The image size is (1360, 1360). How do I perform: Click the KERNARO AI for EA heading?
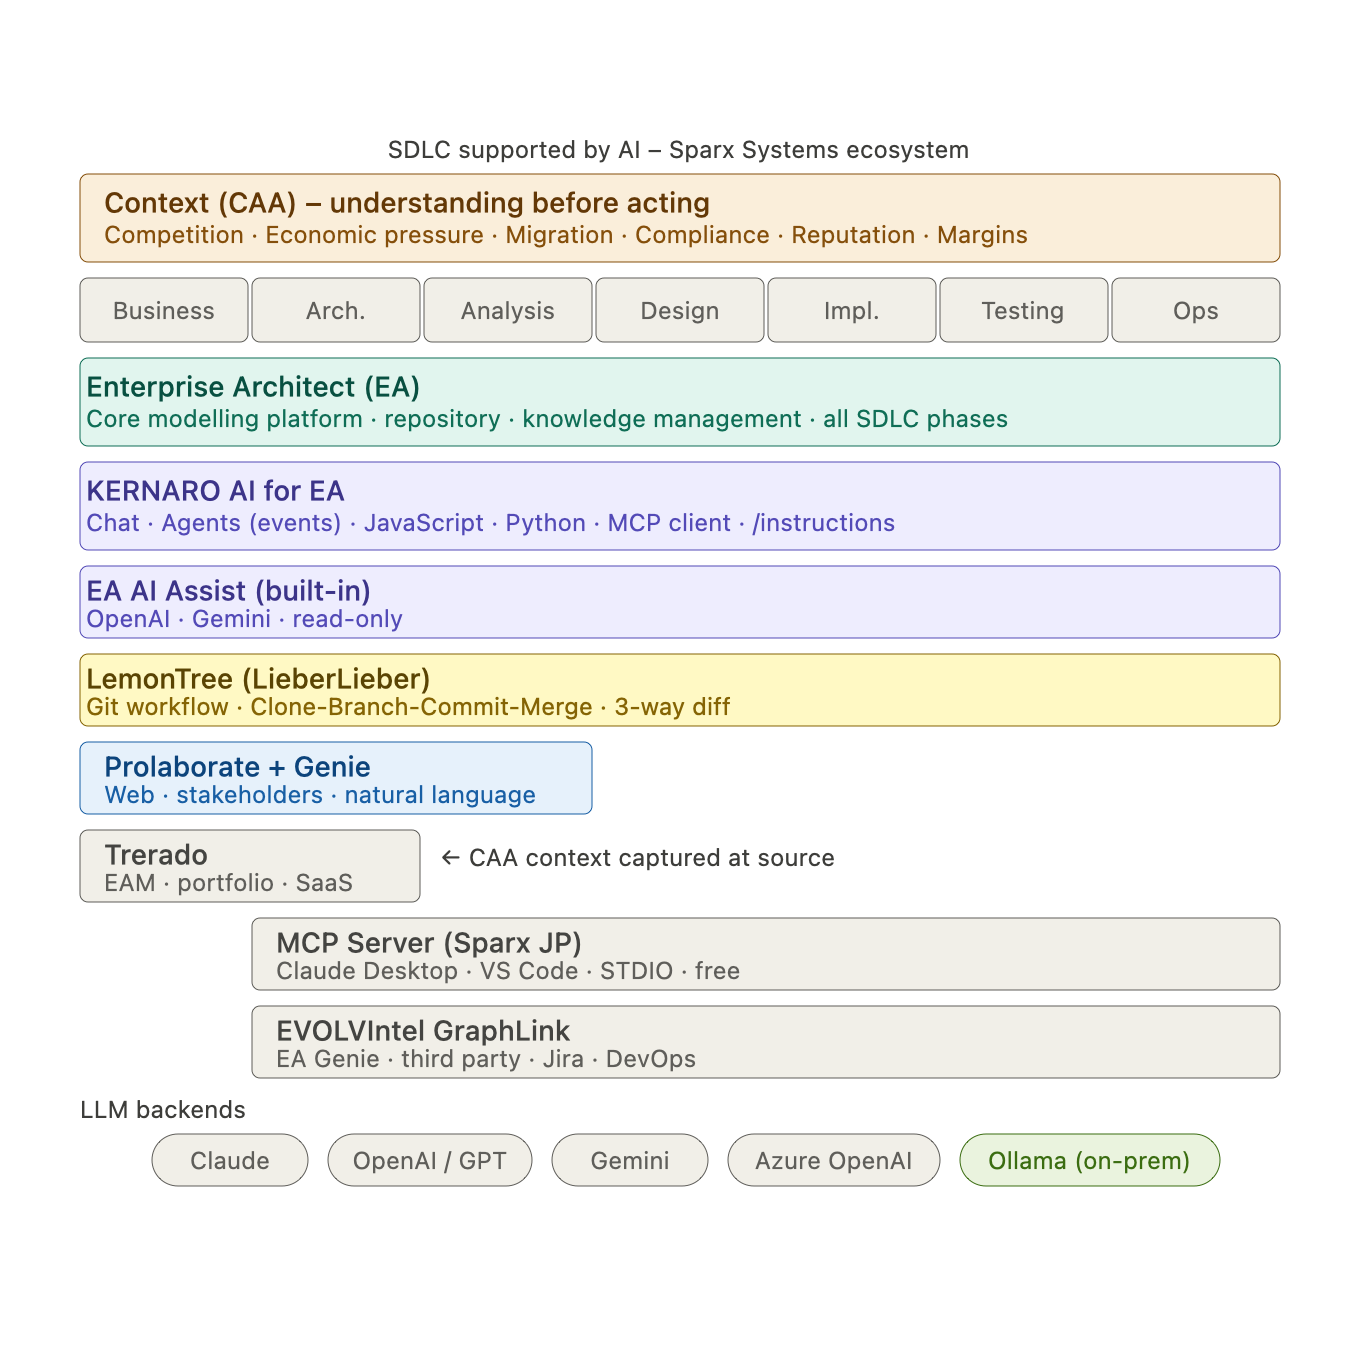pos(215,491)
